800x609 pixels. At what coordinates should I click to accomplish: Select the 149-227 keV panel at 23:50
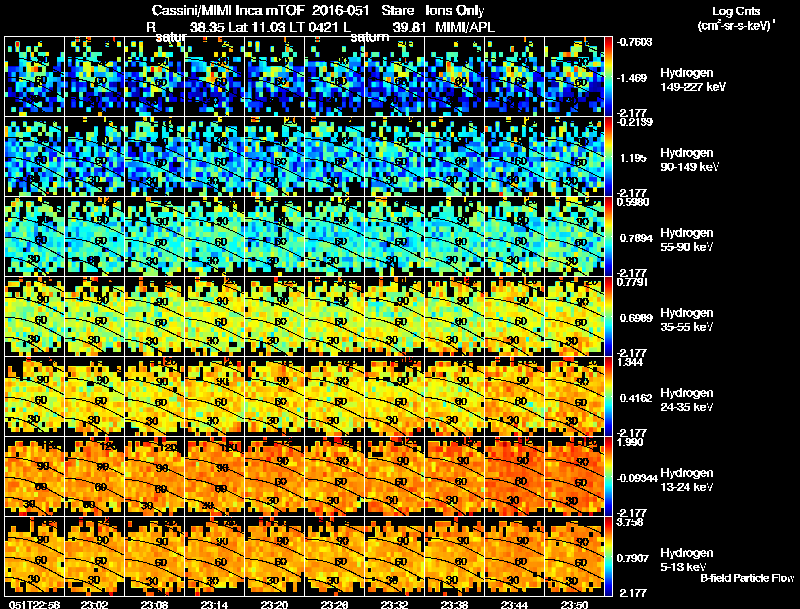coord(574,77)
